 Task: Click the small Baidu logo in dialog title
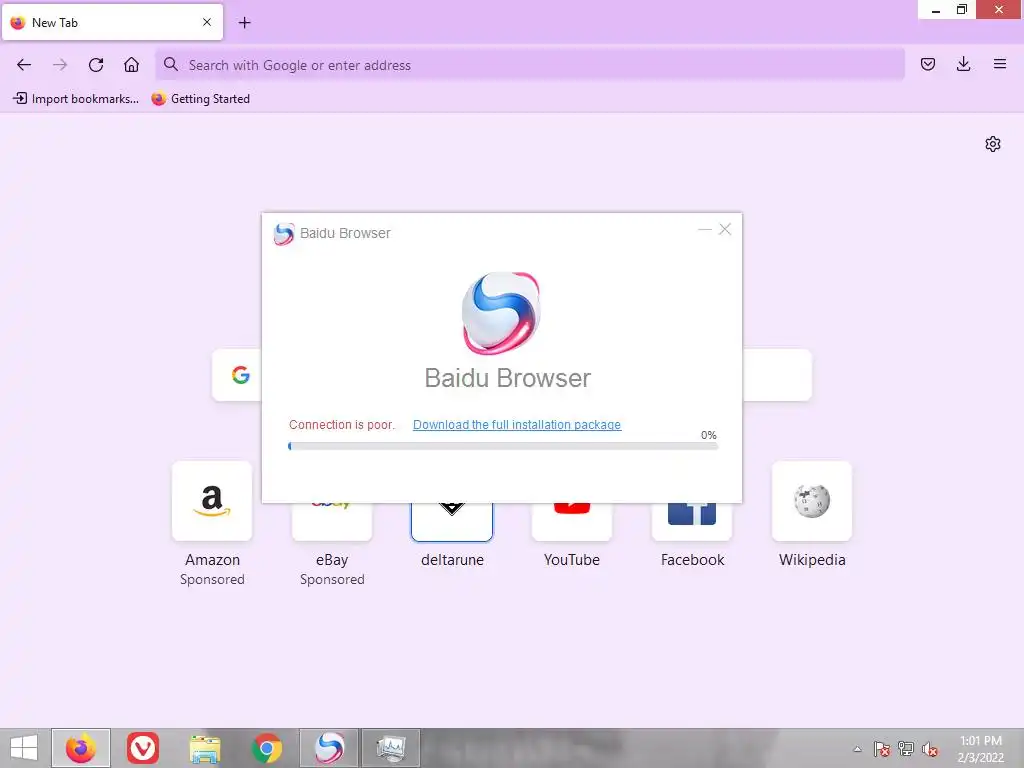tap(283, 234)
